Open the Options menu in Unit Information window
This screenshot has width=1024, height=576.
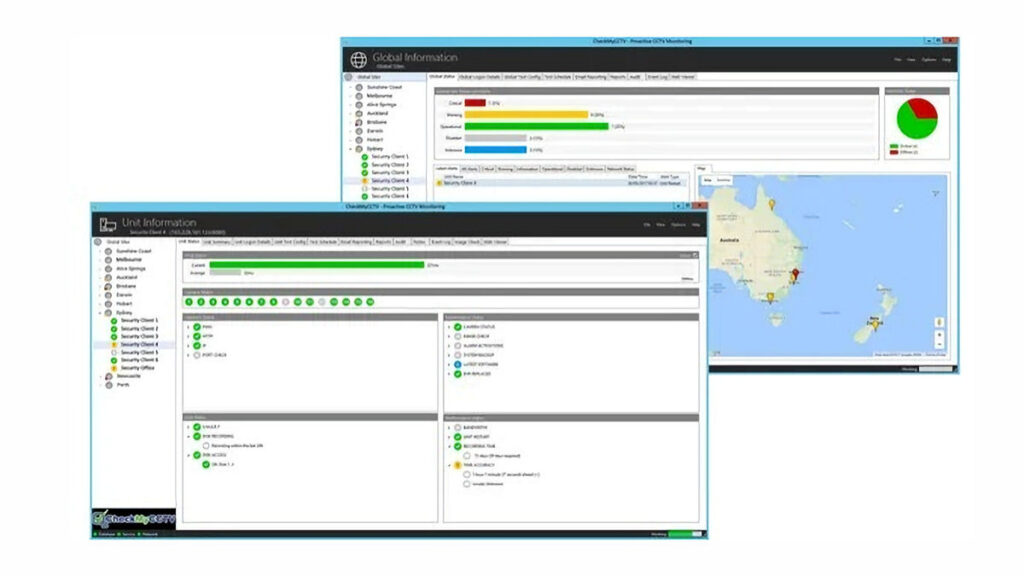click(x=677, y=224)
